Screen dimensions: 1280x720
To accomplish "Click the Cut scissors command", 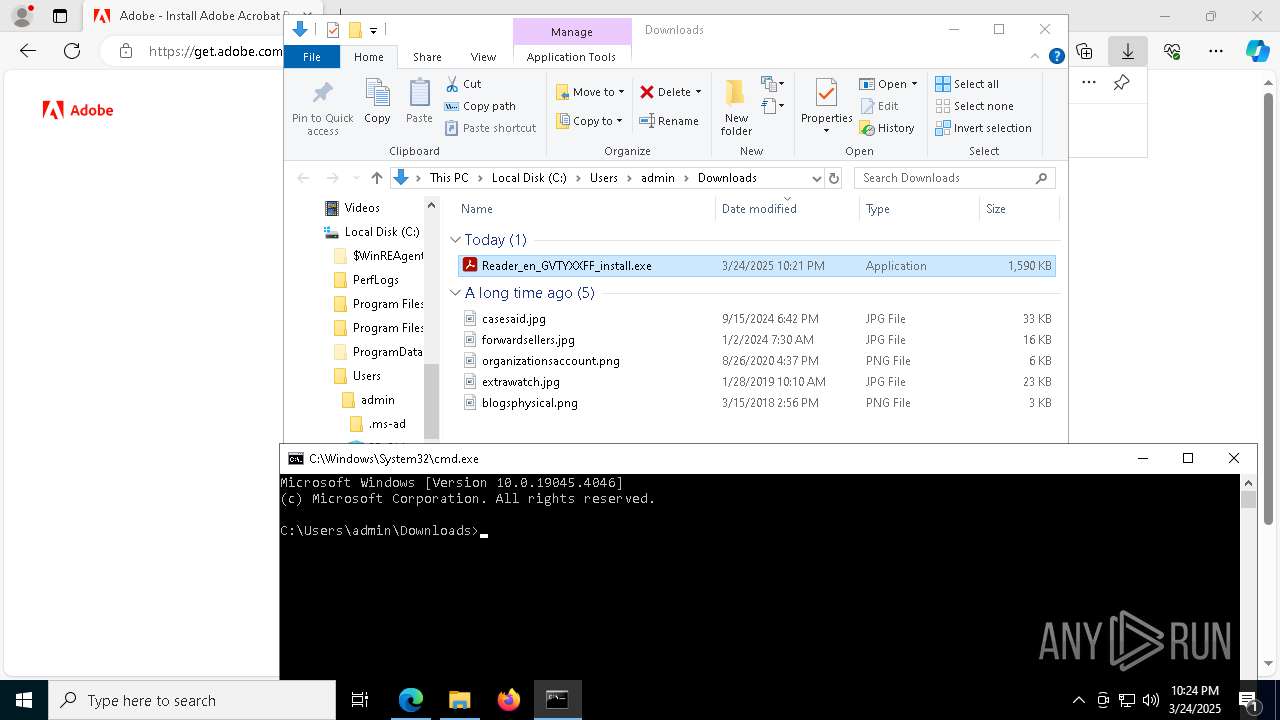I will click(x=463, y=84).
